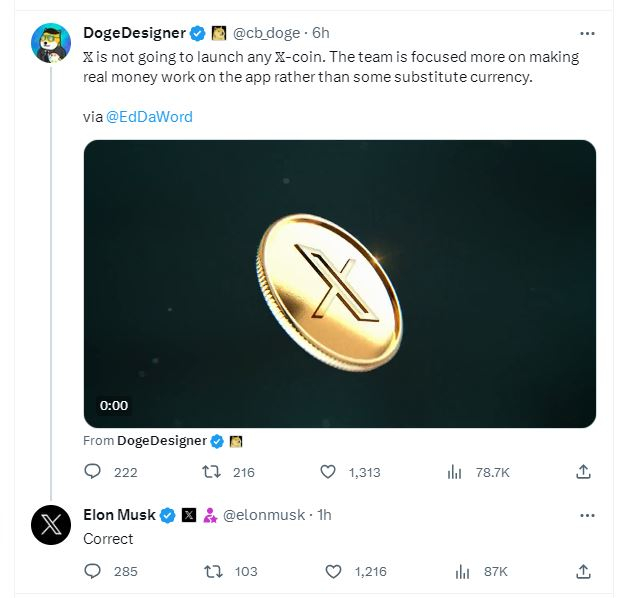Reply to DogeDesigner's post
This screenshot has height=598, width=622.
[92, 472]
